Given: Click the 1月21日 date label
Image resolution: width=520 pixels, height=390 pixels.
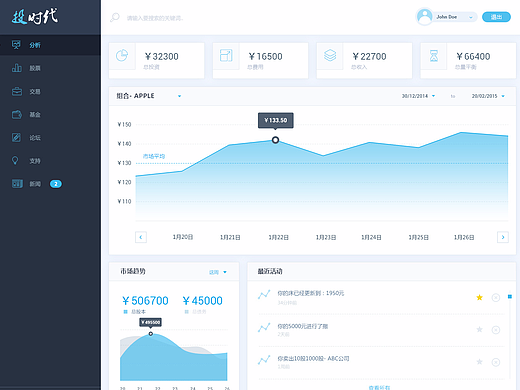Looking at the screenshot, I should [x=230, y=237].
